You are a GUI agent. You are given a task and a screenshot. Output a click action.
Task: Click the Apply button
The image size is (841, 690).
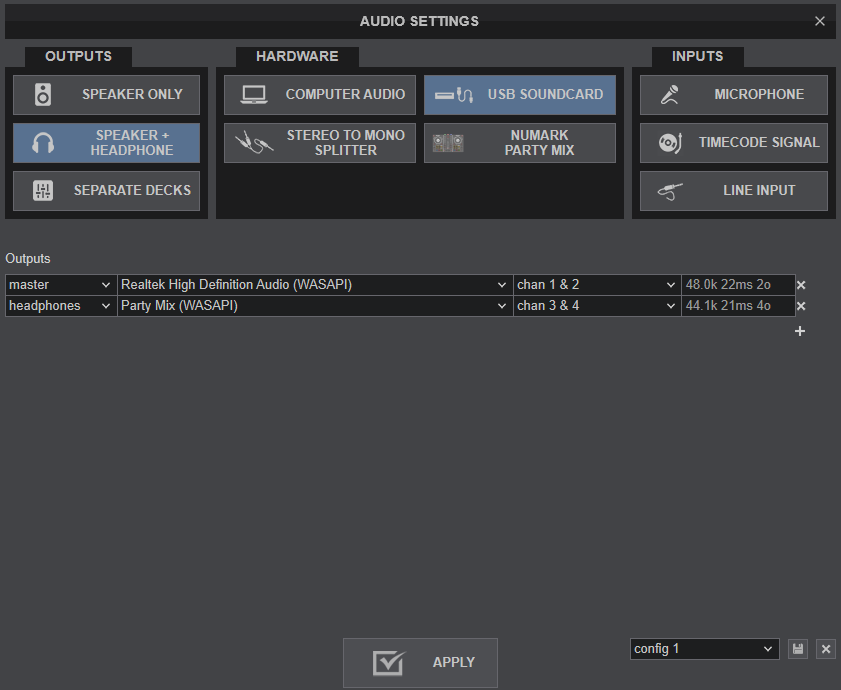point(420,663)
